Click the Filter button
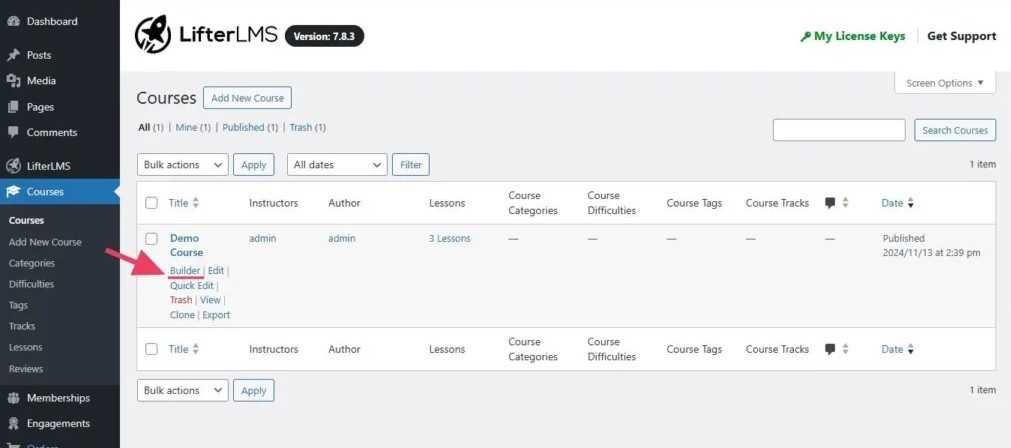Image resolution: width=1011 pixels, height=448 pixels. pos(411,164)
